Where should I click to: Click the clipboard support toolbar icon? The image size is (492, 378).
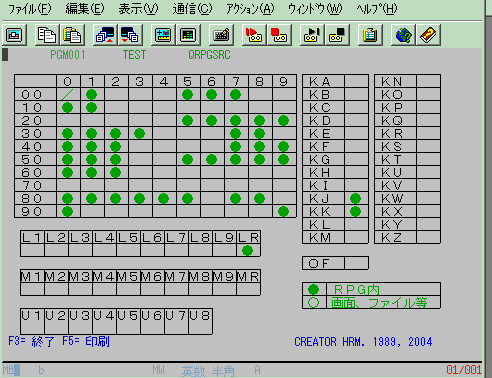click(370, 35)
